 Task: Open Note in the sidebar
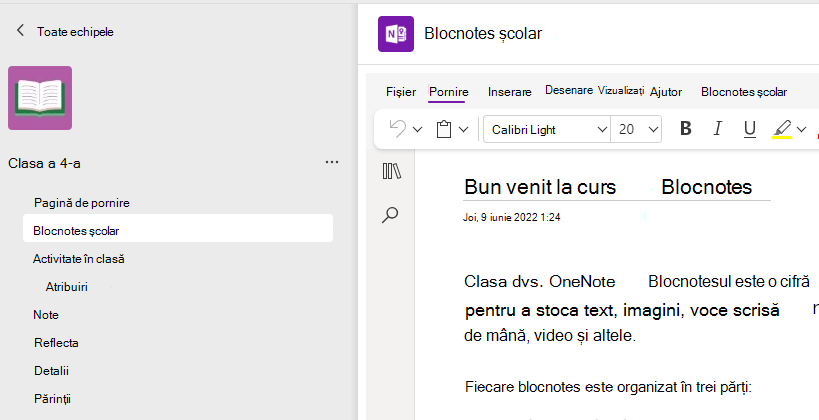click(45, 314)
